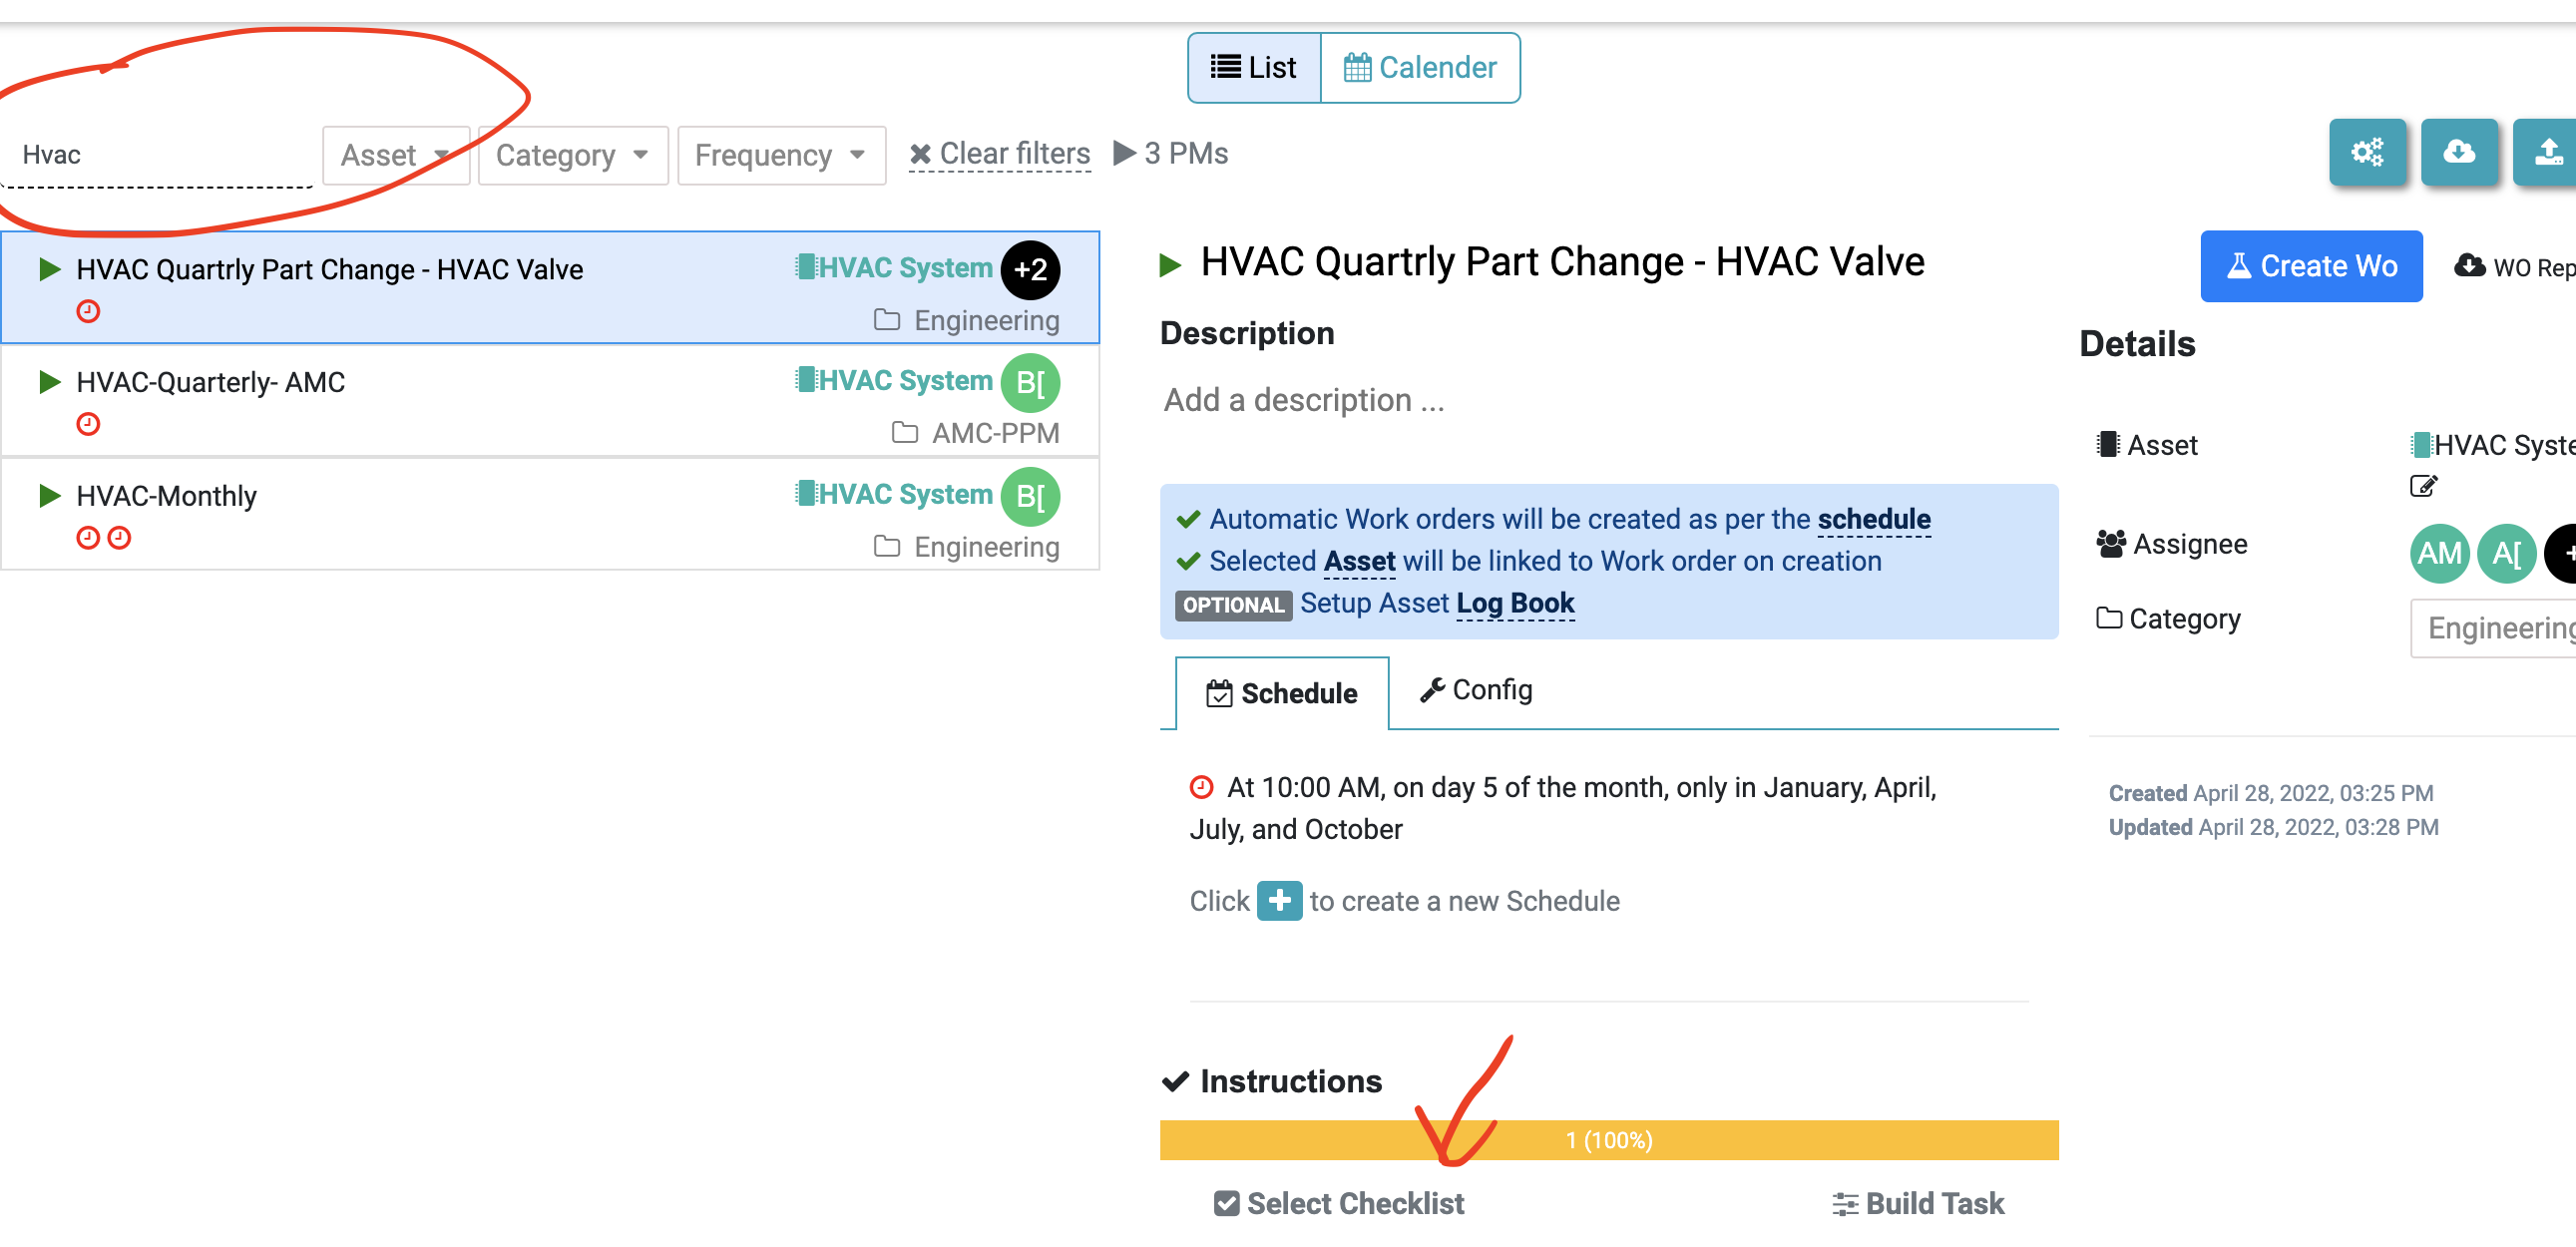The width and height of the screenshot is (2576, 1247).
Task: Open the Frequency filter dropdown
Action: [x=781, y=154]
